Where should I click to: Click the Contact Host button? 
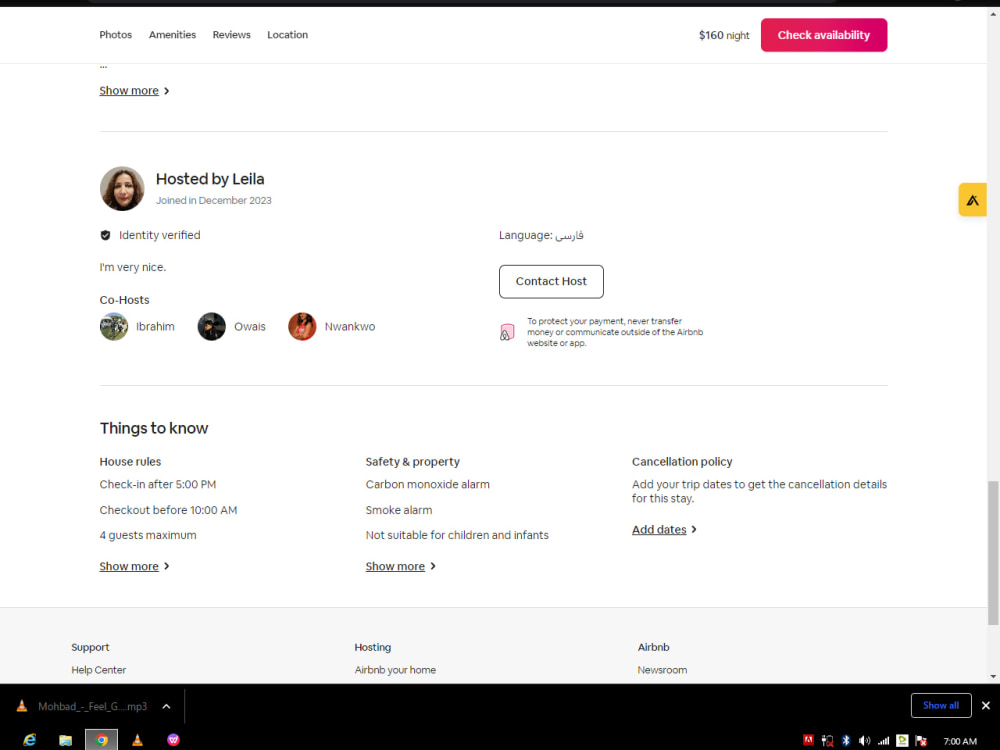pyautogui.click(x=551, y=281)
